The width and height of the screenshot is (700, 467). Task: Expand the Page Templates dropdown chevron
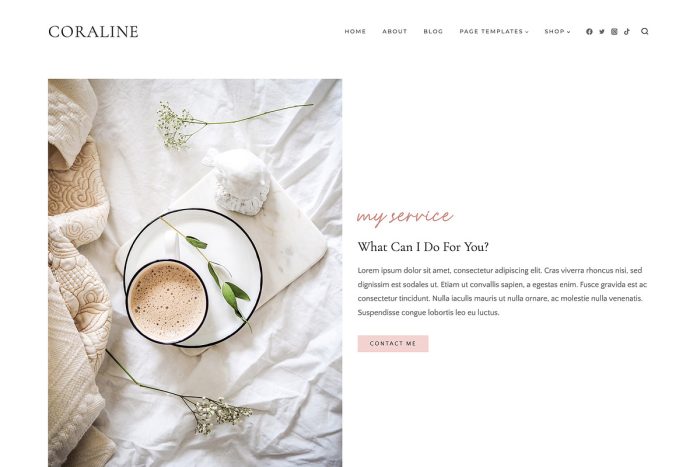point(527,32)
